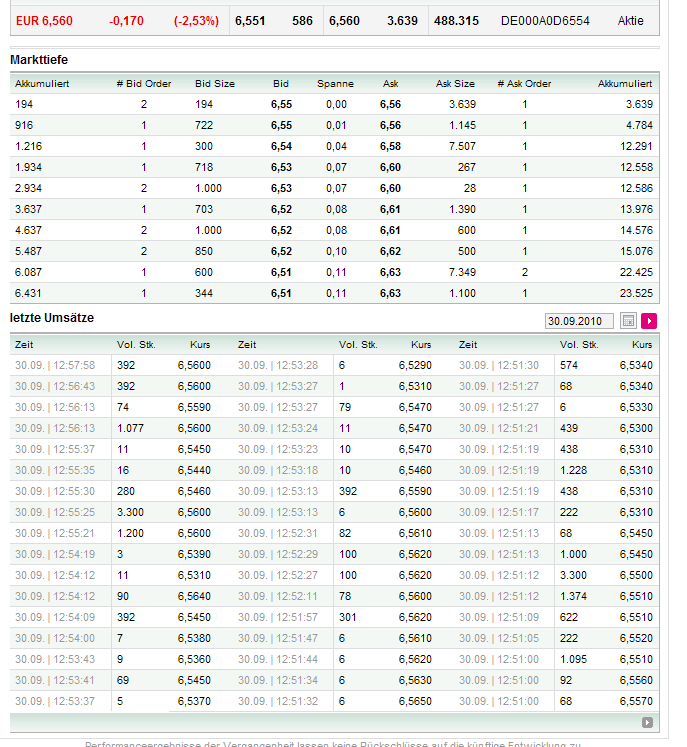Viewport: 687px width, 747px height.
Task: Click the pink arrow submit date button
Action: point(650,321)
